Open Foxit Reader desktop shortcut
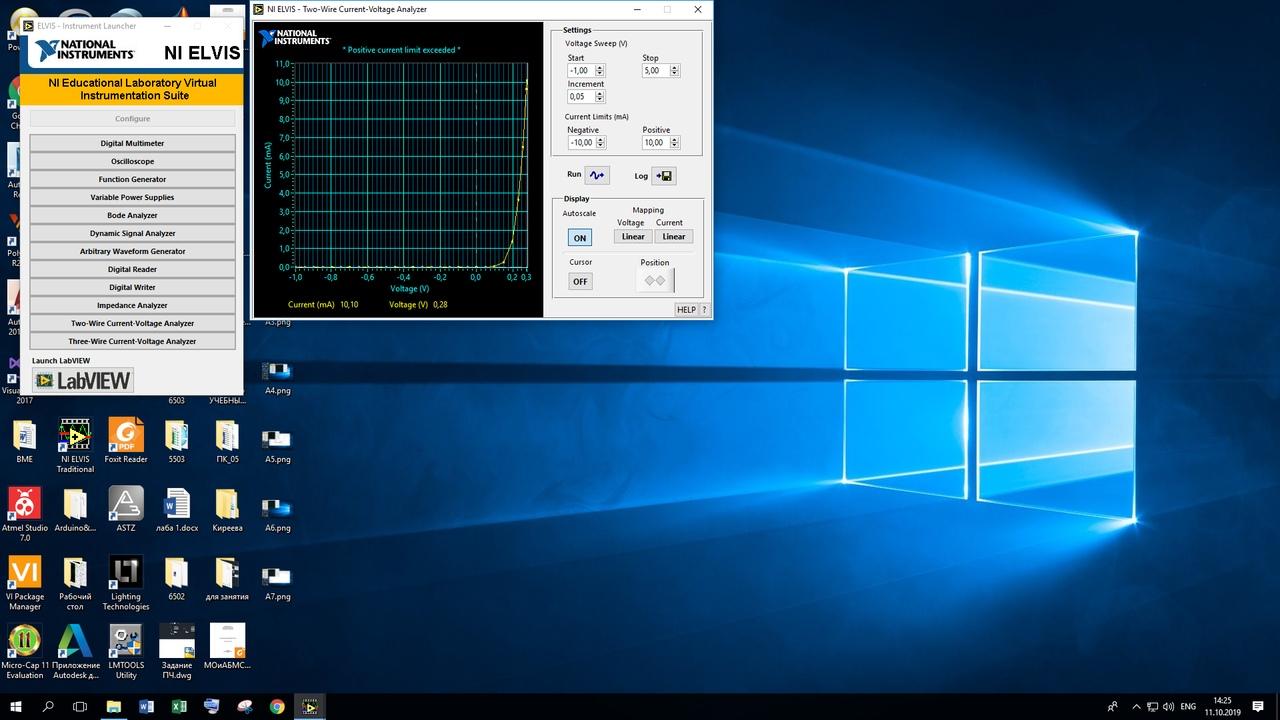 (126, 441)
